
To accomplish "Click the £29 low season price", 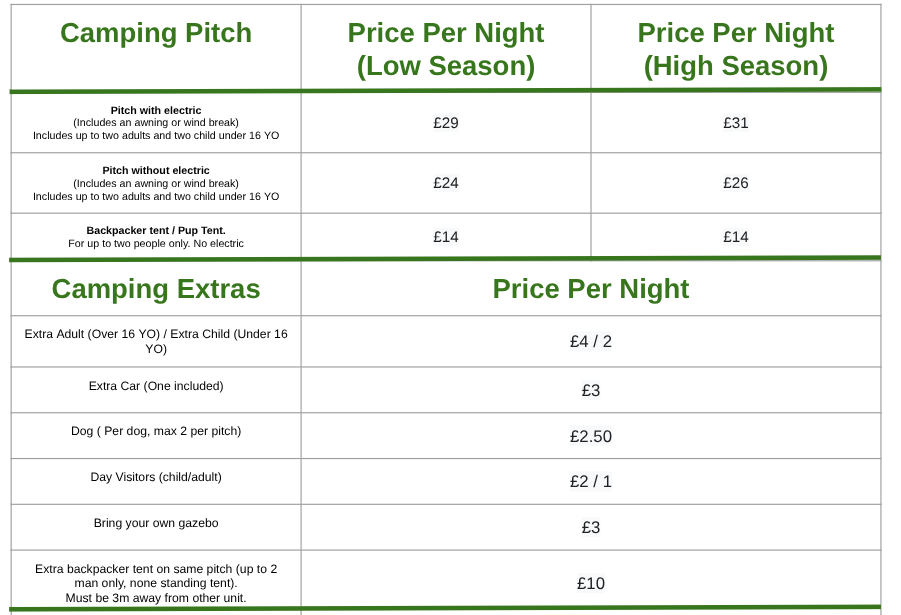I will (x=446, y=123).
